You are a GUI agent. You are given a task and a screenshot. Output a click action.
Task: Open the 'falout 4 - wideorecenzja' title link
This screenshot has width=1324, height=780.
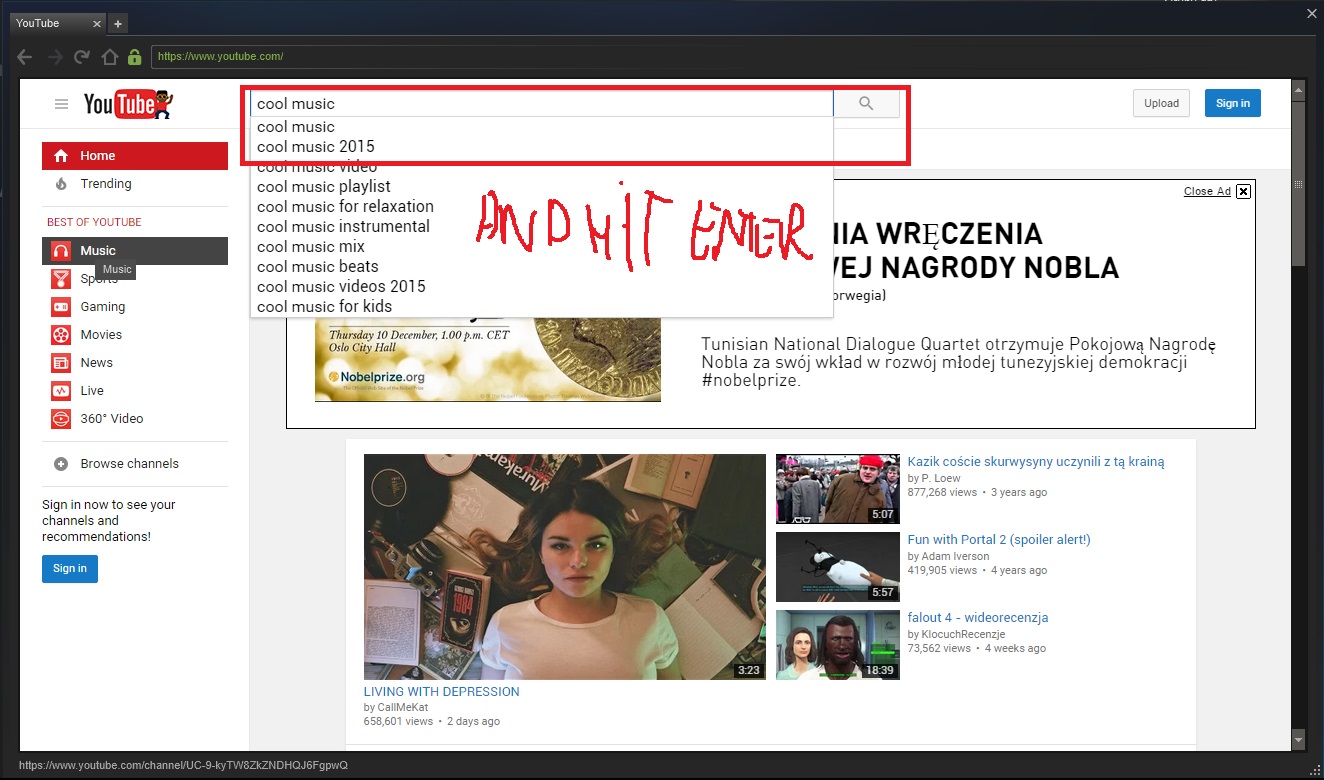[x=978, y=618]
